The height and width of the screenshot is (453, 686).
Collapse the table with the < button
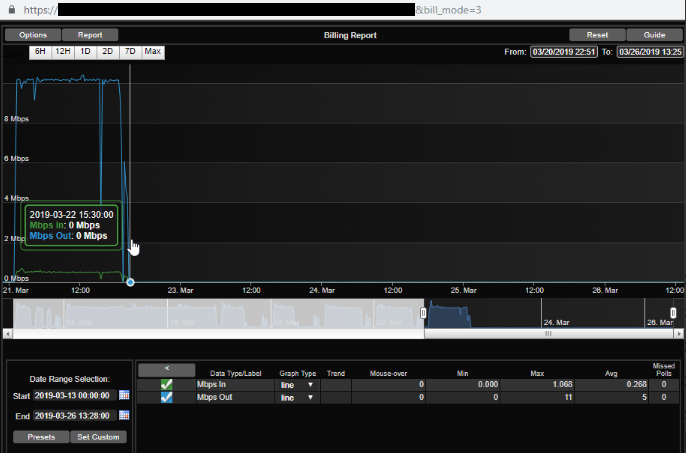167,370
